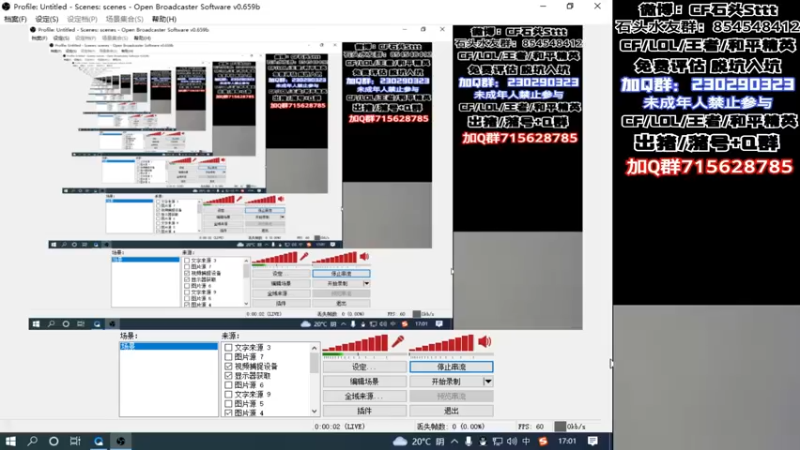Select the OBS icon on the taskbar

(121, 441)
